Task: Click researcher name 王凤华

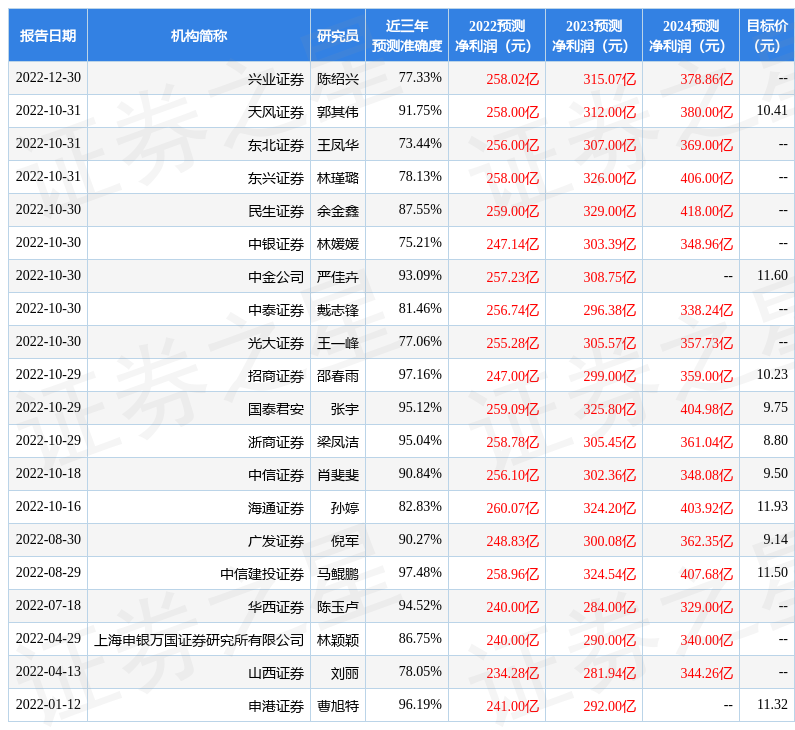Action: point(338,145)
